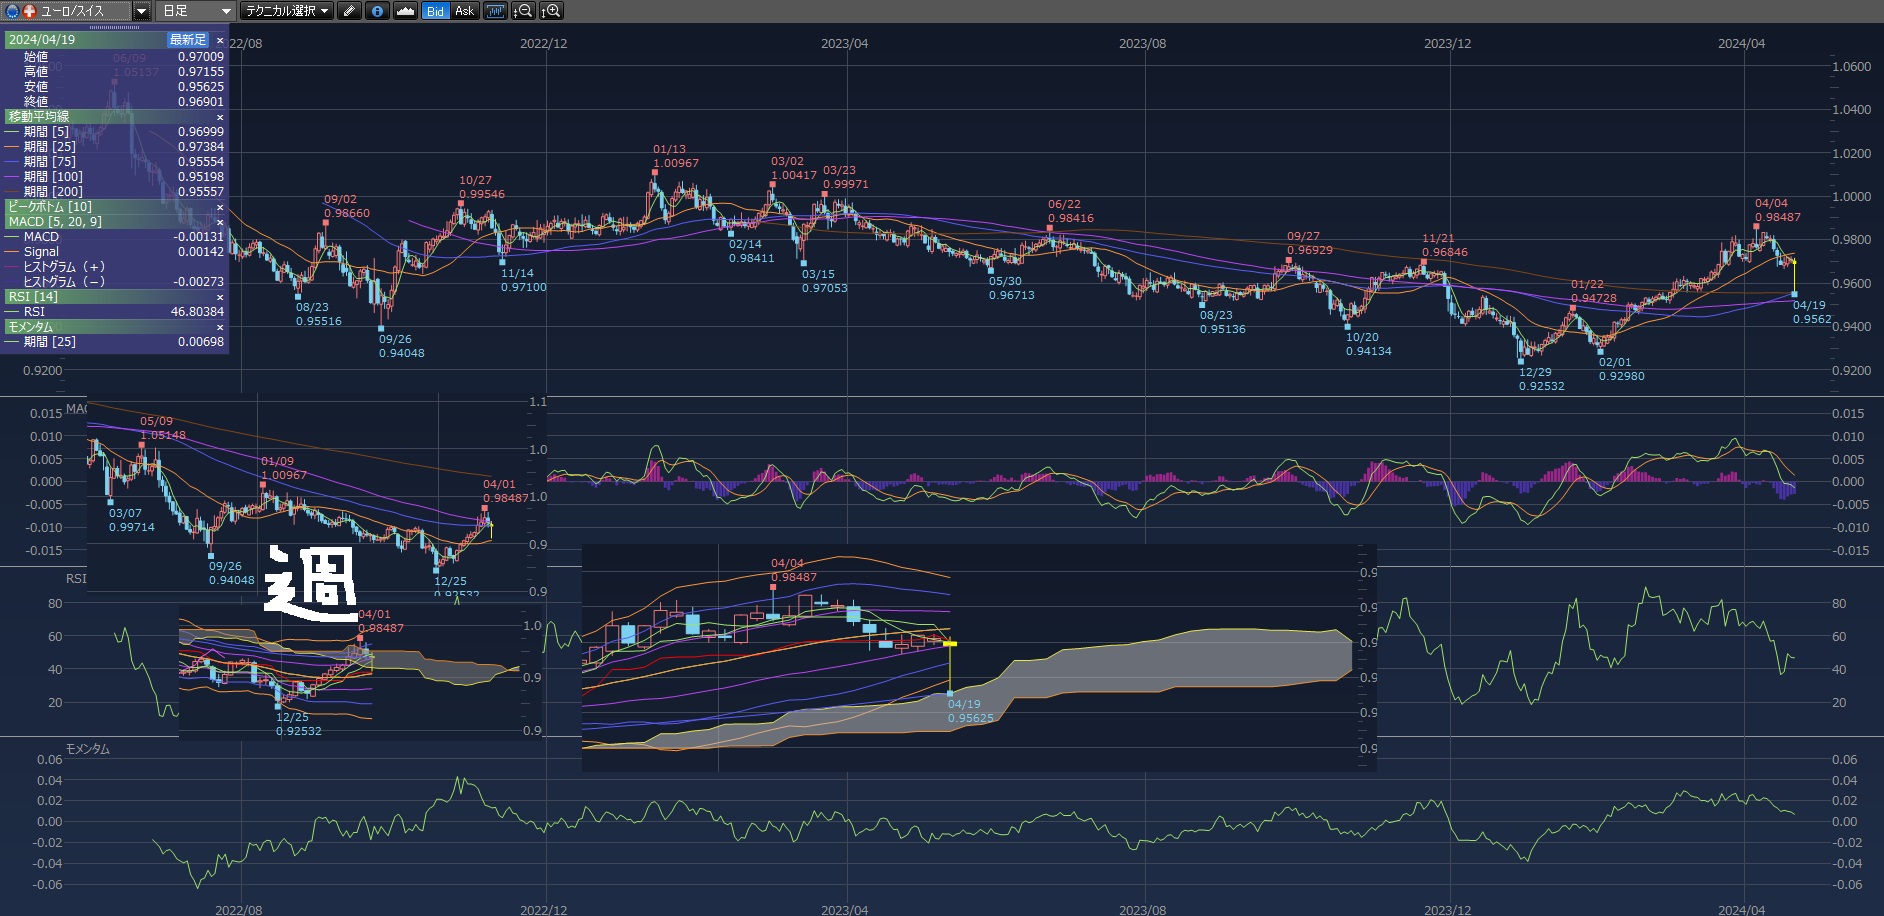Click the mountain chart-type icon
Image resolution: width=1884 pixels, height=916 pixels.
[405, 11]
